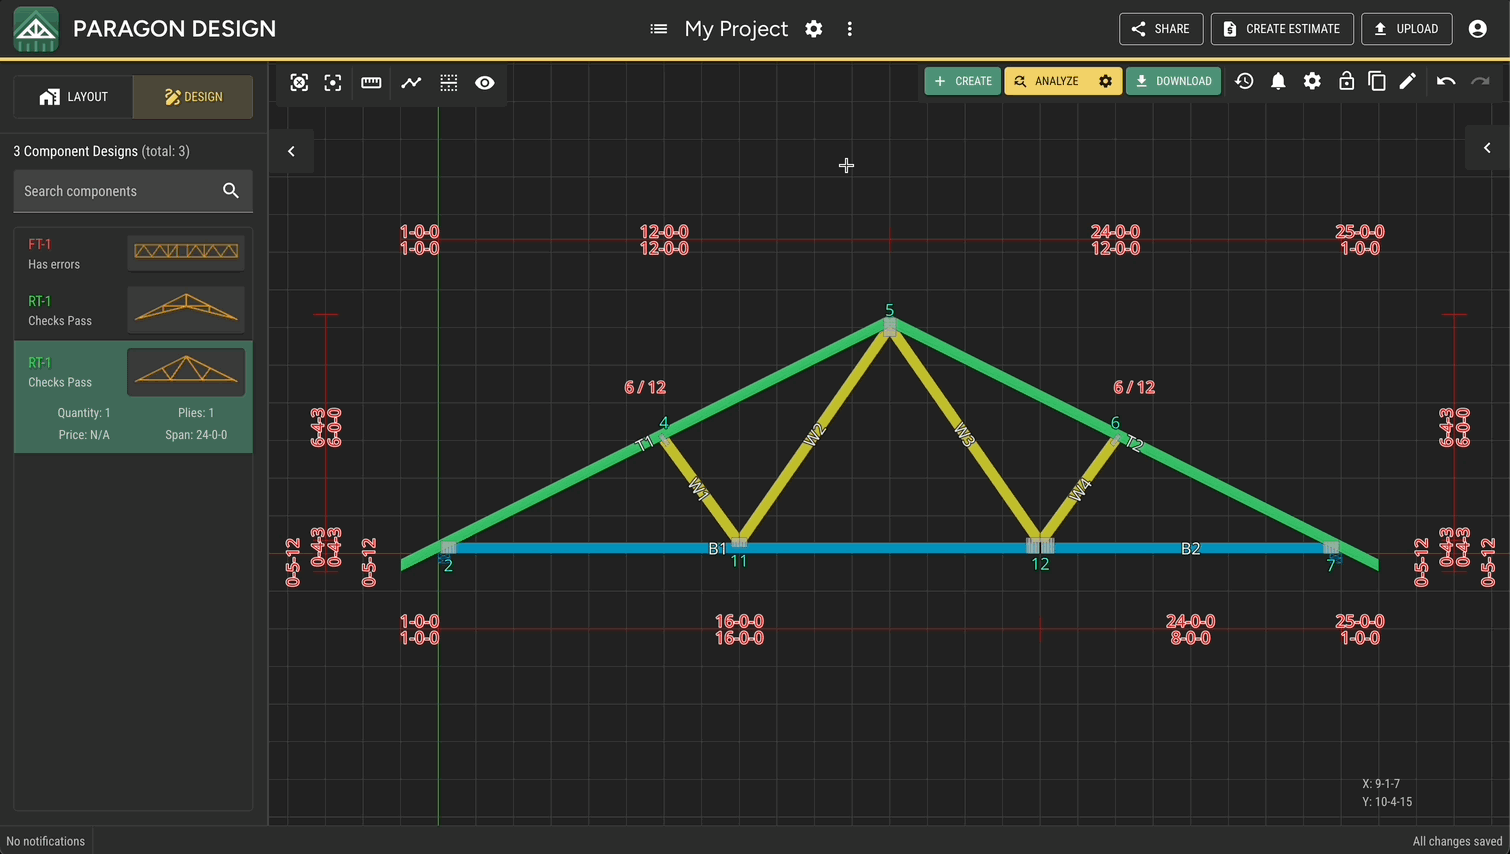
Task: Toggle the design lock icon
Action: (x=1346, y=81)
